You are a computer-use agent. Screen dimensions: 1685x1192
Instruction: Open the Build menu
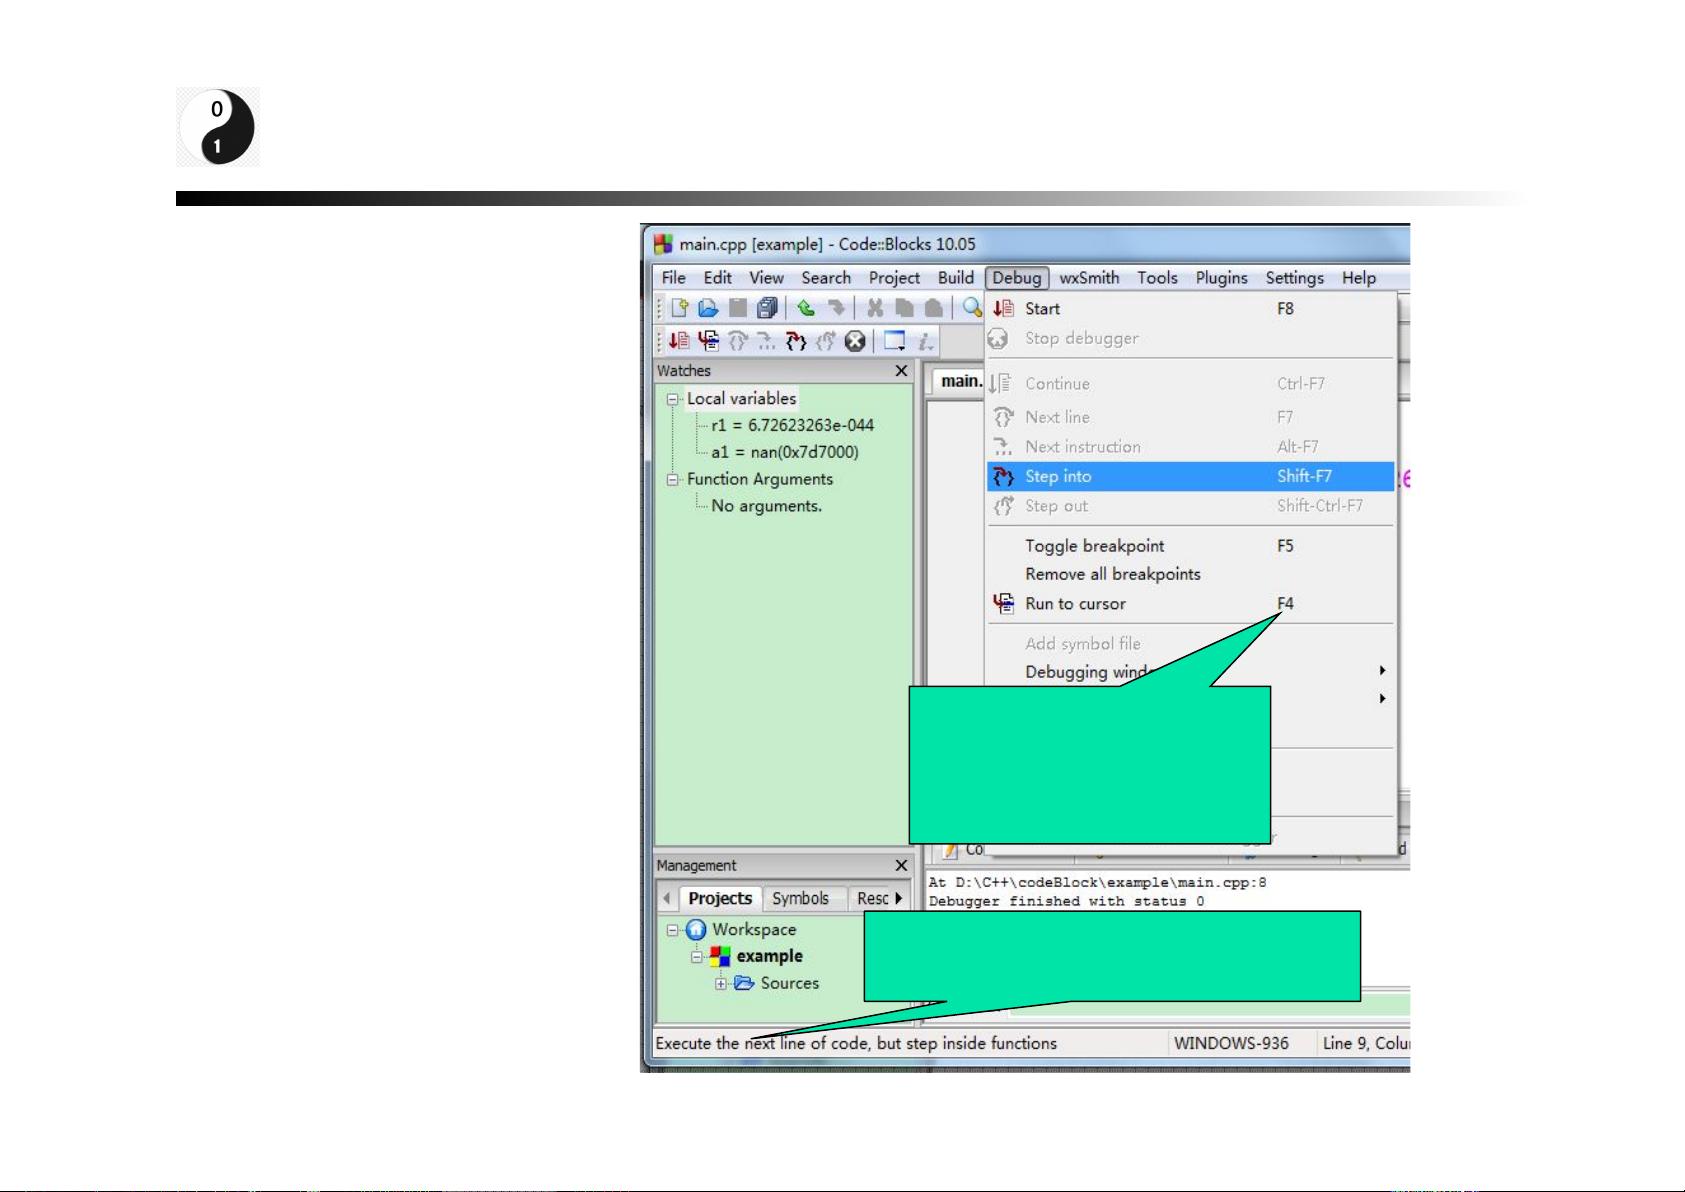click(956, 278)
